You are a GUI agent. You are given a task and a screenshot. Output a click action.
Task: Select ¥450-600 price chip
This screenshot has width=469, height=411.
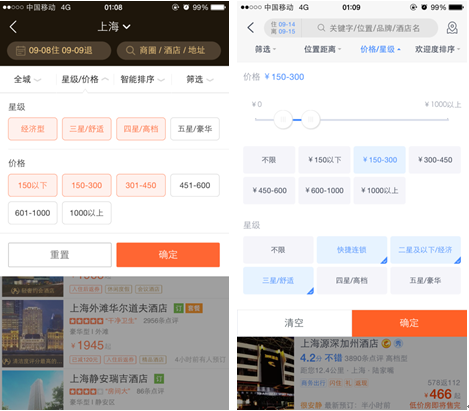pos(269,191)
